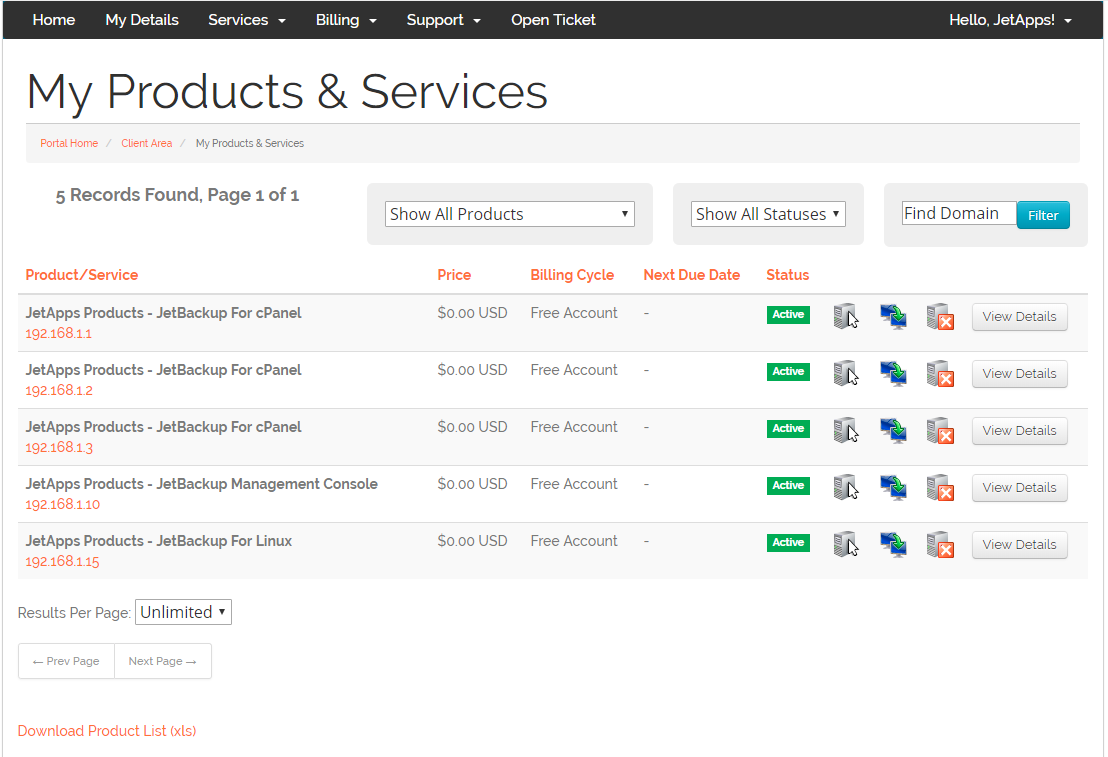This screenshot has height=757, width=1108.
Task: Click the Find Domain input field
Action: (959, 213)
